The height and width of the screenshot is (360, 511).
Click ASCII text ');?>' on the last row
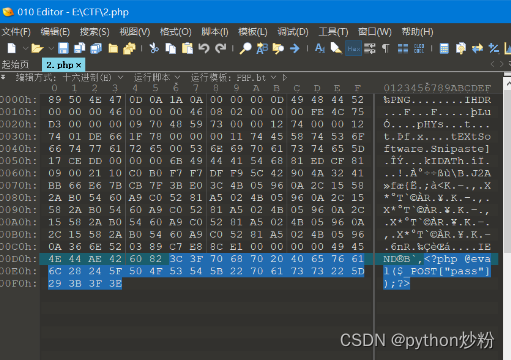(396, 283)
